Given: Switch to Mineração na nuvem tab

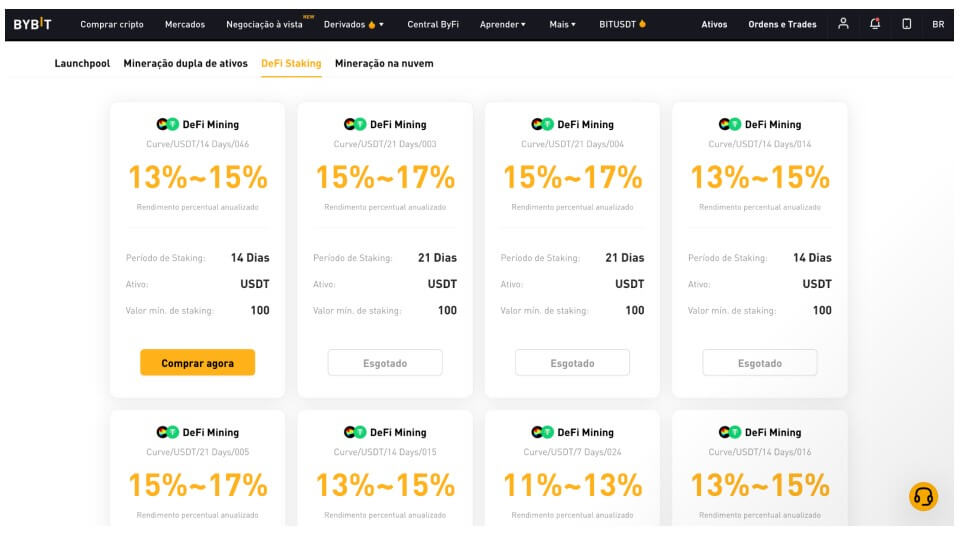Looking at the screenshot, I should coord(384,63).
